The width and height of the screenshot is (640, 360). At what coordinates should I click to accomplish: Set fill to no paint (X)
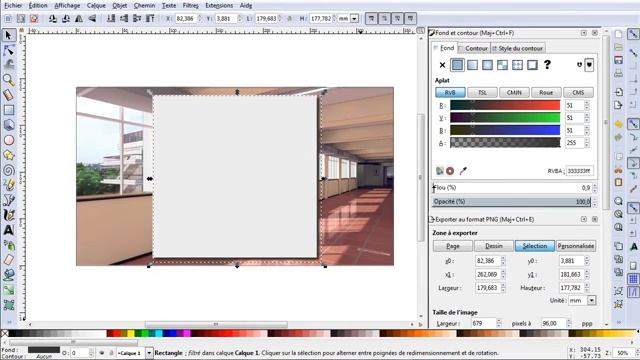pos(442,65)
